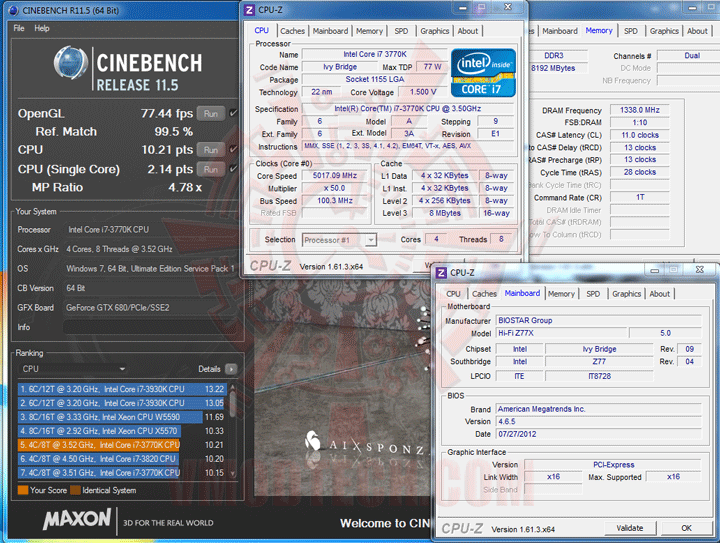Switch to Memory tab in top CPU-Z window
The image size is (720, 543).
click(x=370, y=31)
